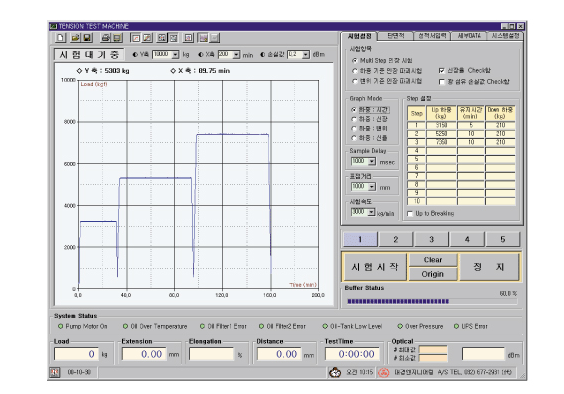Click the Step 2 Up 하중 cell 5250
Screen dimensions: 564x394
tap(441, 134)
